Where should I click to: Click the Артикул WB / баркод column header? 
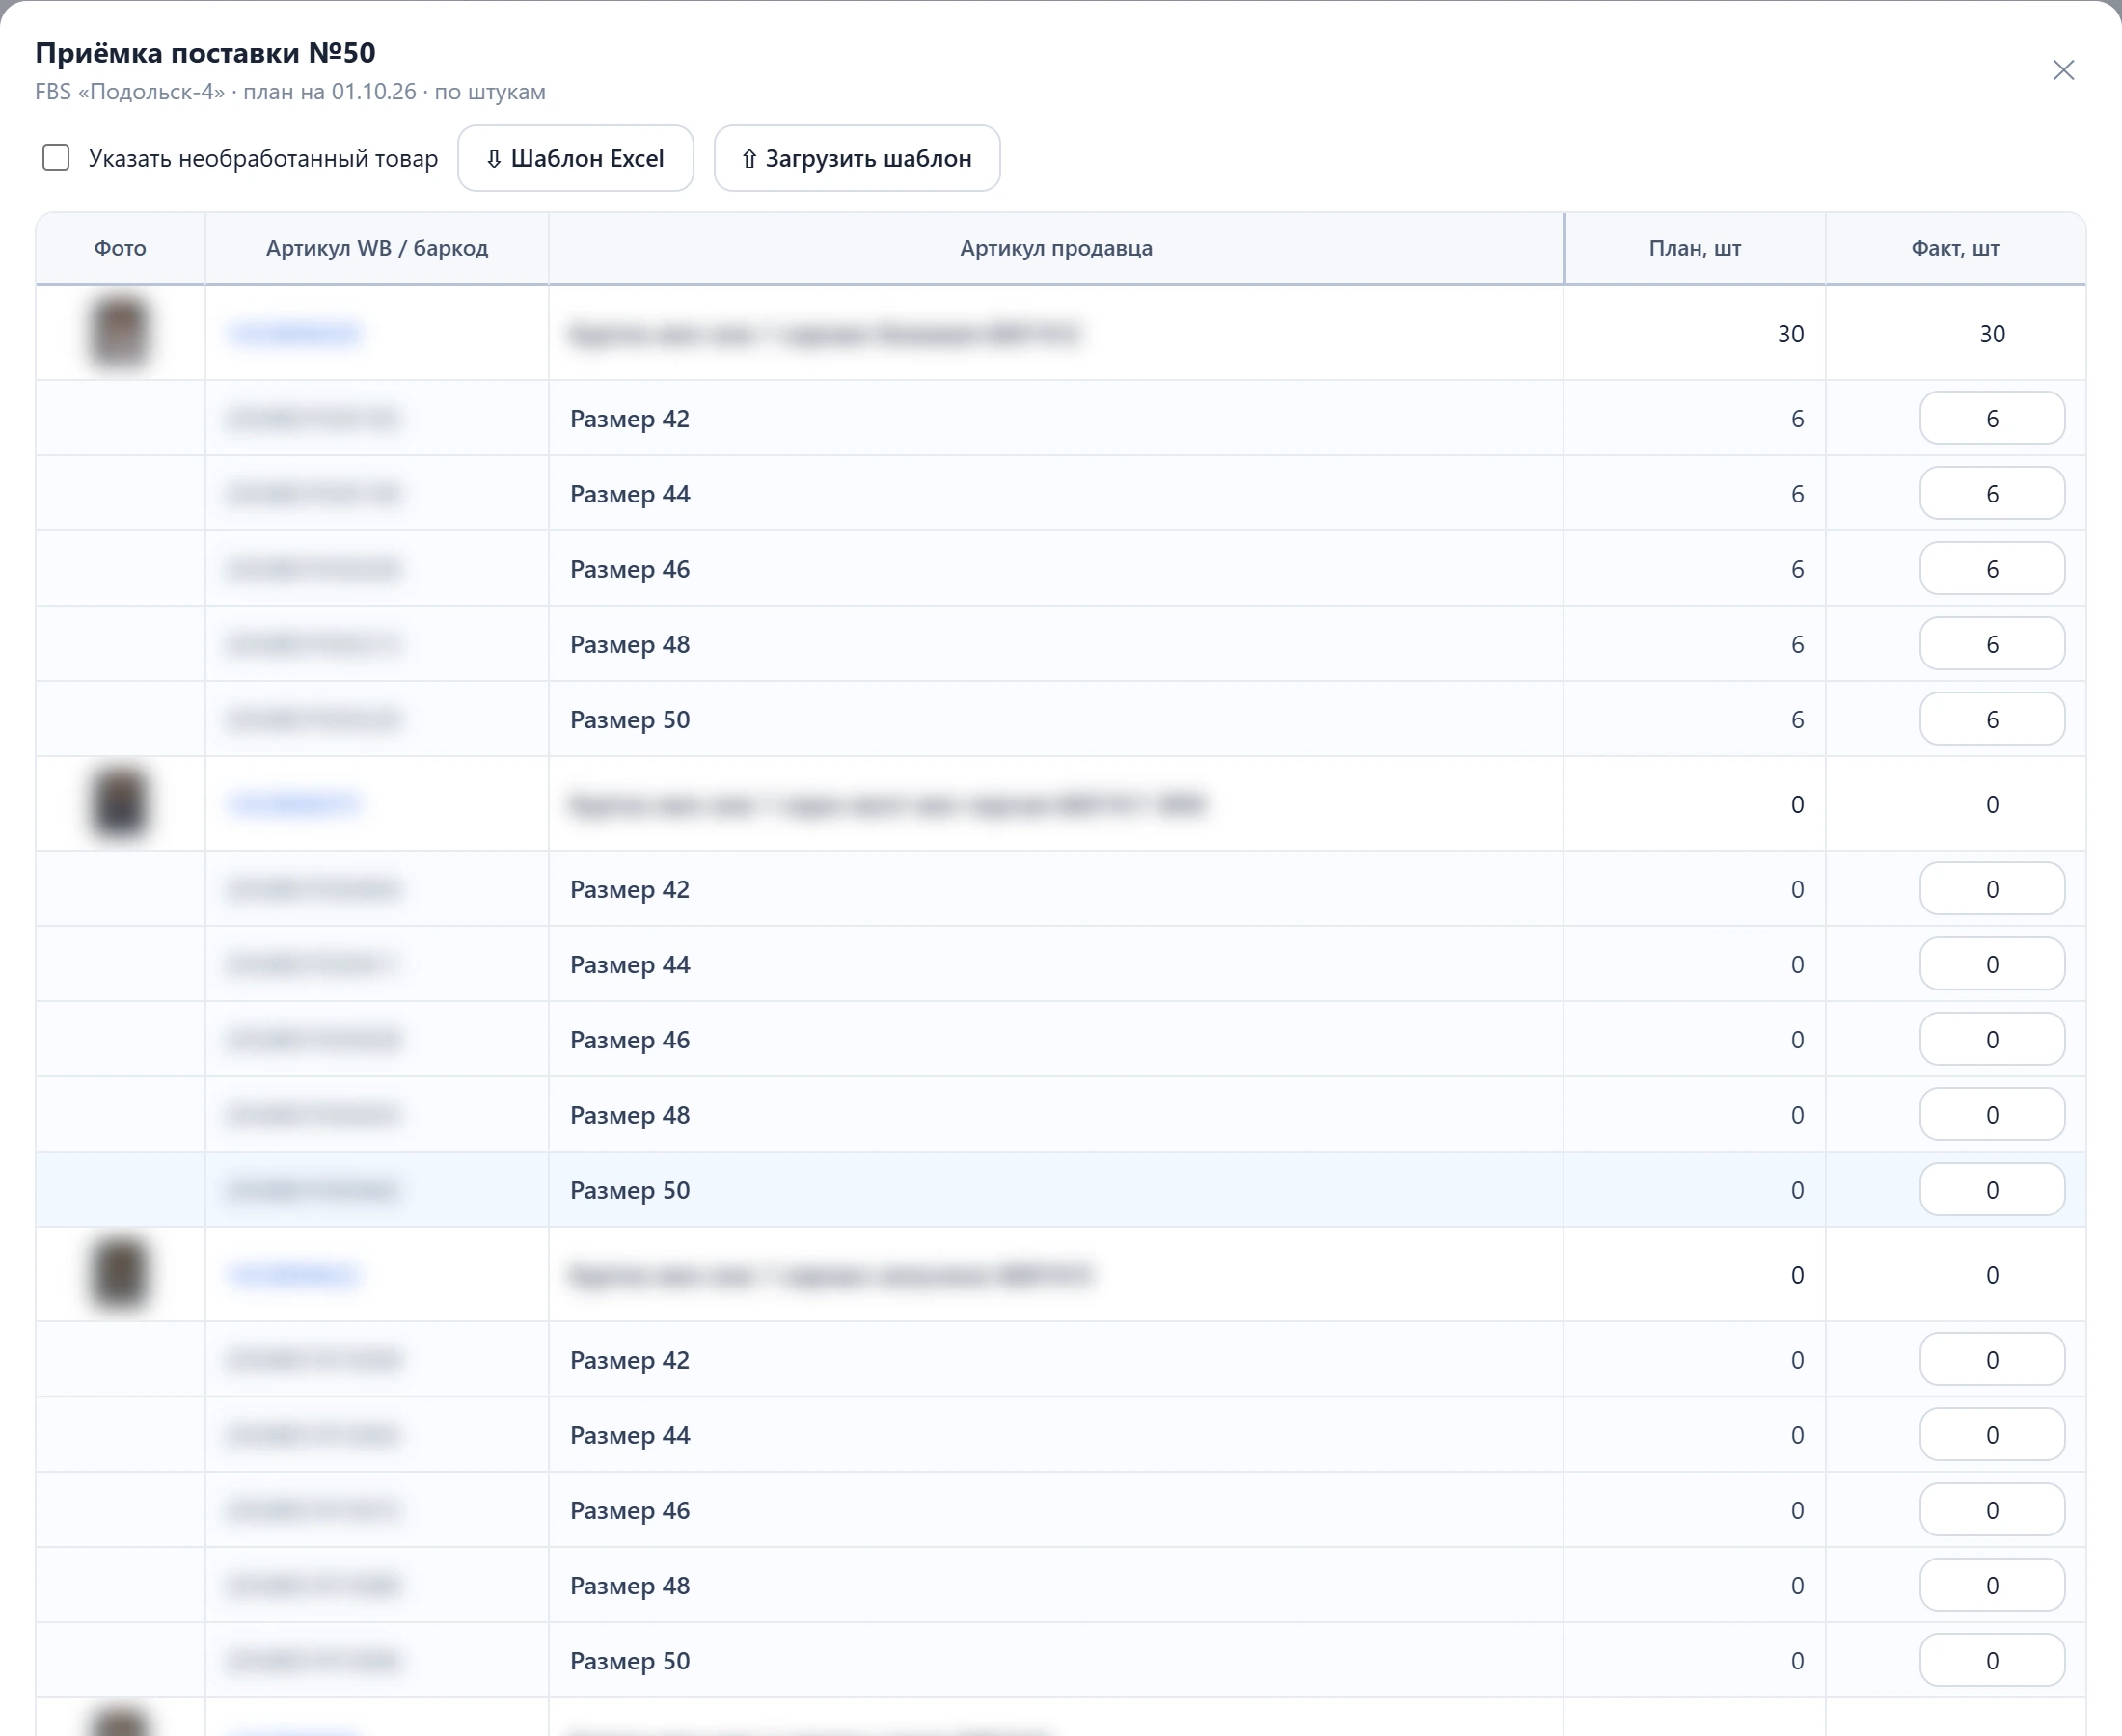[377, 248]
